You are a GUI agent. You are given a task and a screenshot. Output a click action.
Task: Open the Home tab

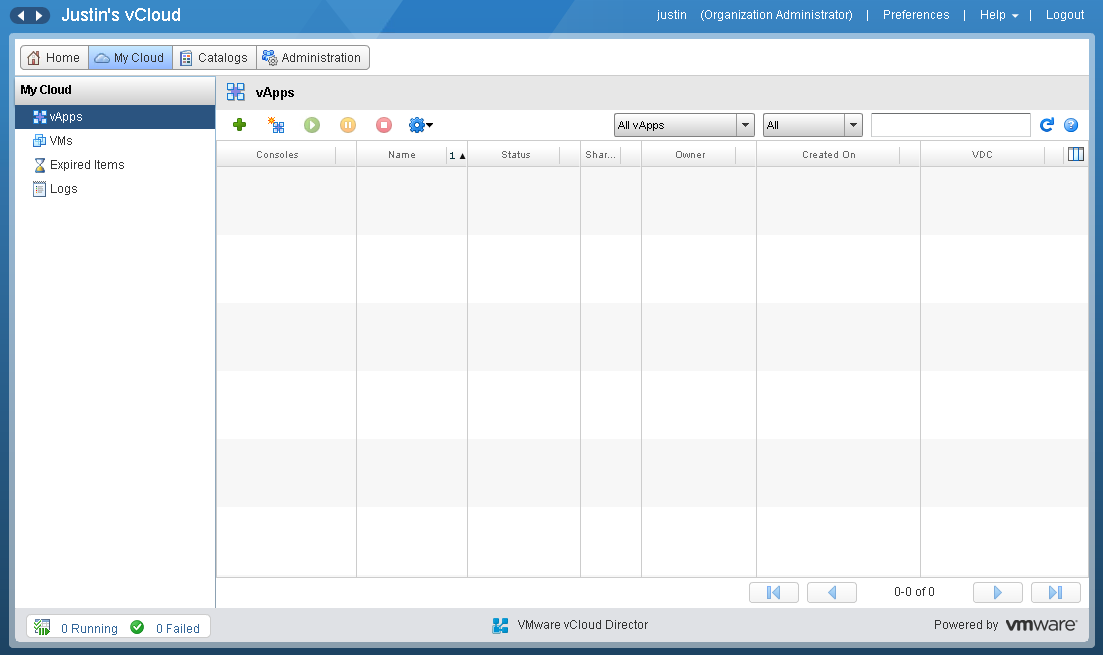tap(54, 58)
